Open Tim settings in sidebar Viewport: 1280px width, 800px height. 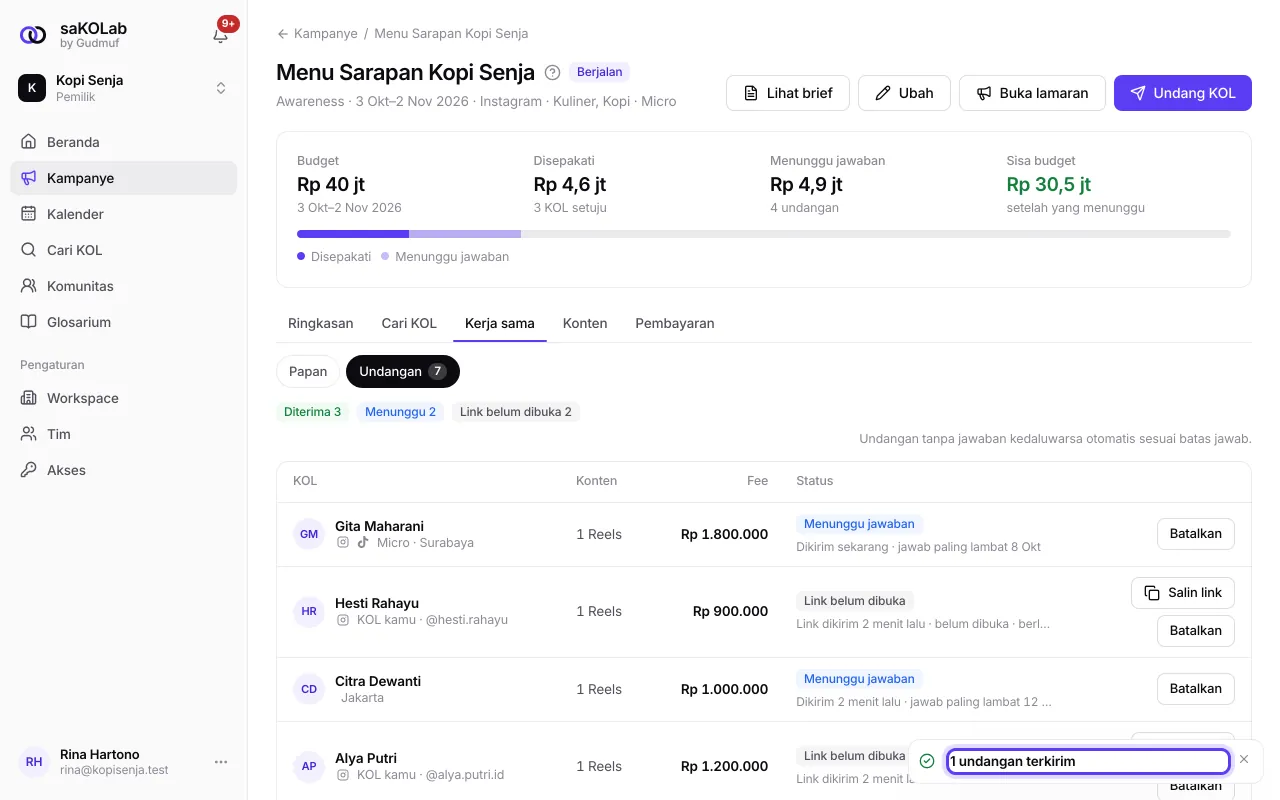(123, 434)
